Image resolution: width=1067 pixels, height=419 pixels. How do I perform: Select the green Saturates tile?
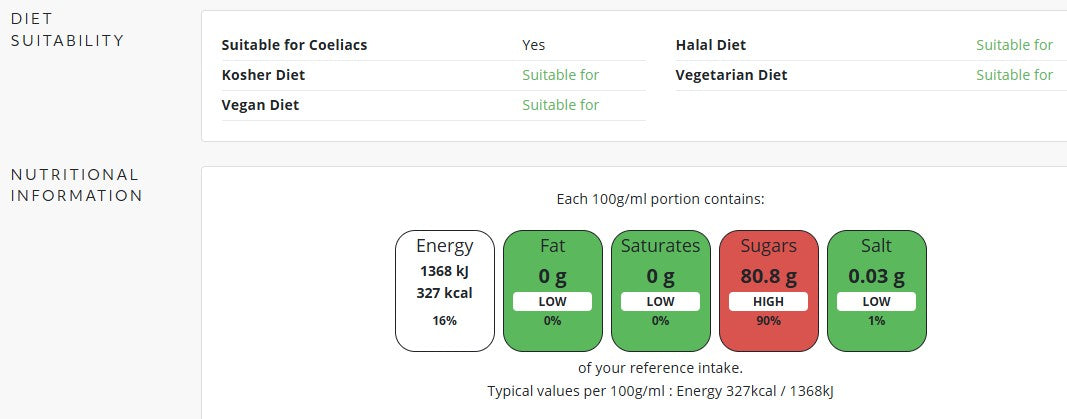pos(660,290)
